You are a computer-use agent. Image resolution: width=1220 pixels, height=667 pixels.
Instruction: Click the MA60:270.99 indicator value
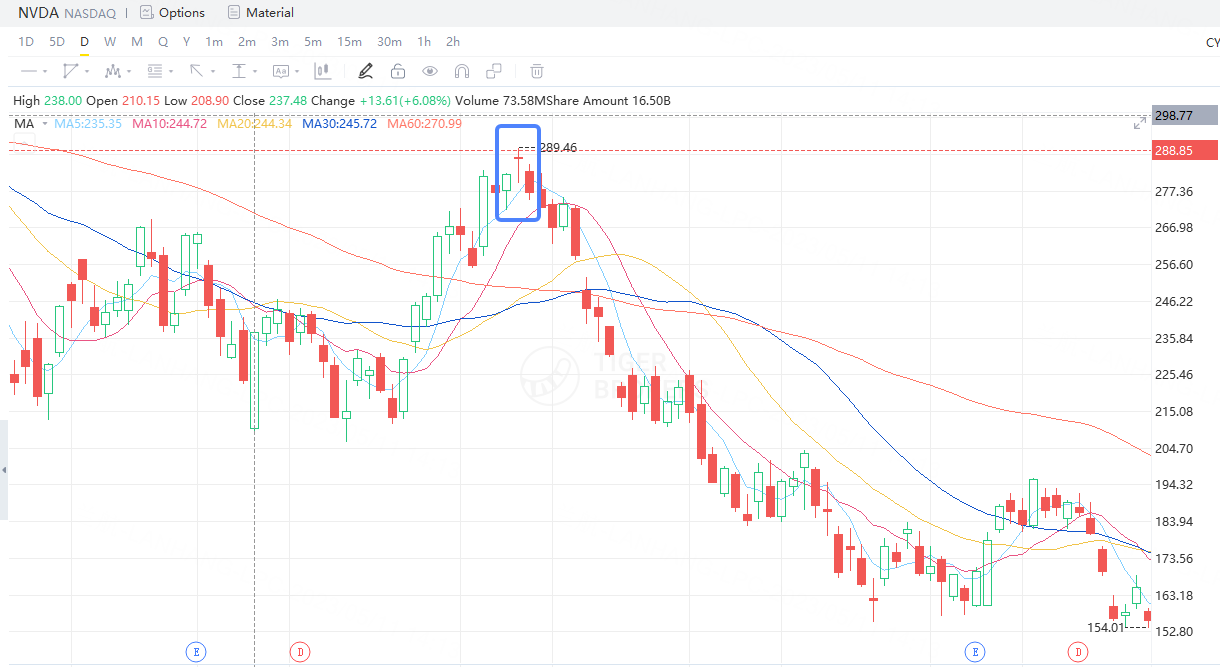click(x=424, y=123)
